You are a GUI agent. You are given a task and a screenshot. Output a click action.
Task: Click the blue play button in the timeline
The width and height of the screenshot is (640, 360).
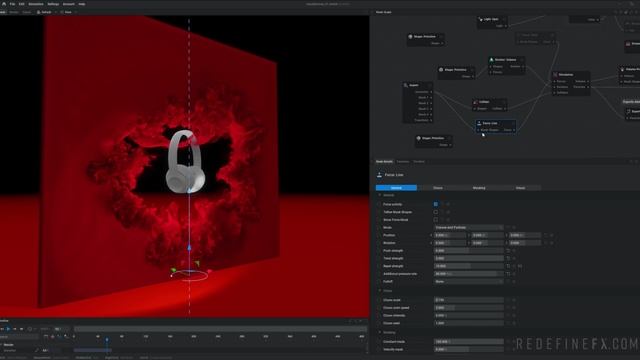click(8, 329)
